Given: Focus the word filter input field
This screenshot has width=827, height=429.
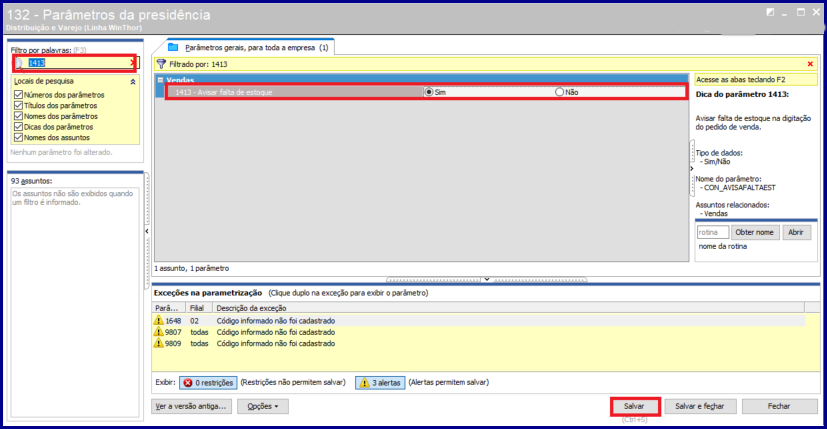Looking at the screenshot, I should click(78, 63).
